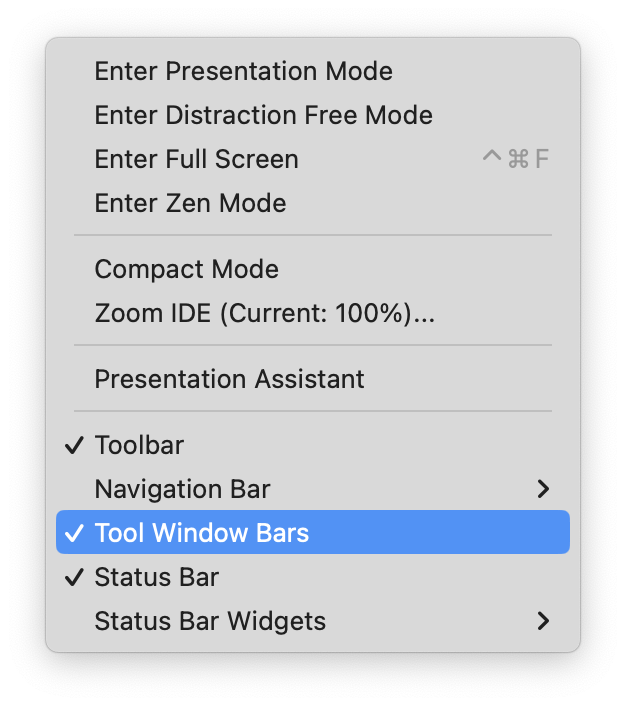626x706 pixels.
Task: Choose Enter Distraction Free Mode
Action: (x=263, y=116)
